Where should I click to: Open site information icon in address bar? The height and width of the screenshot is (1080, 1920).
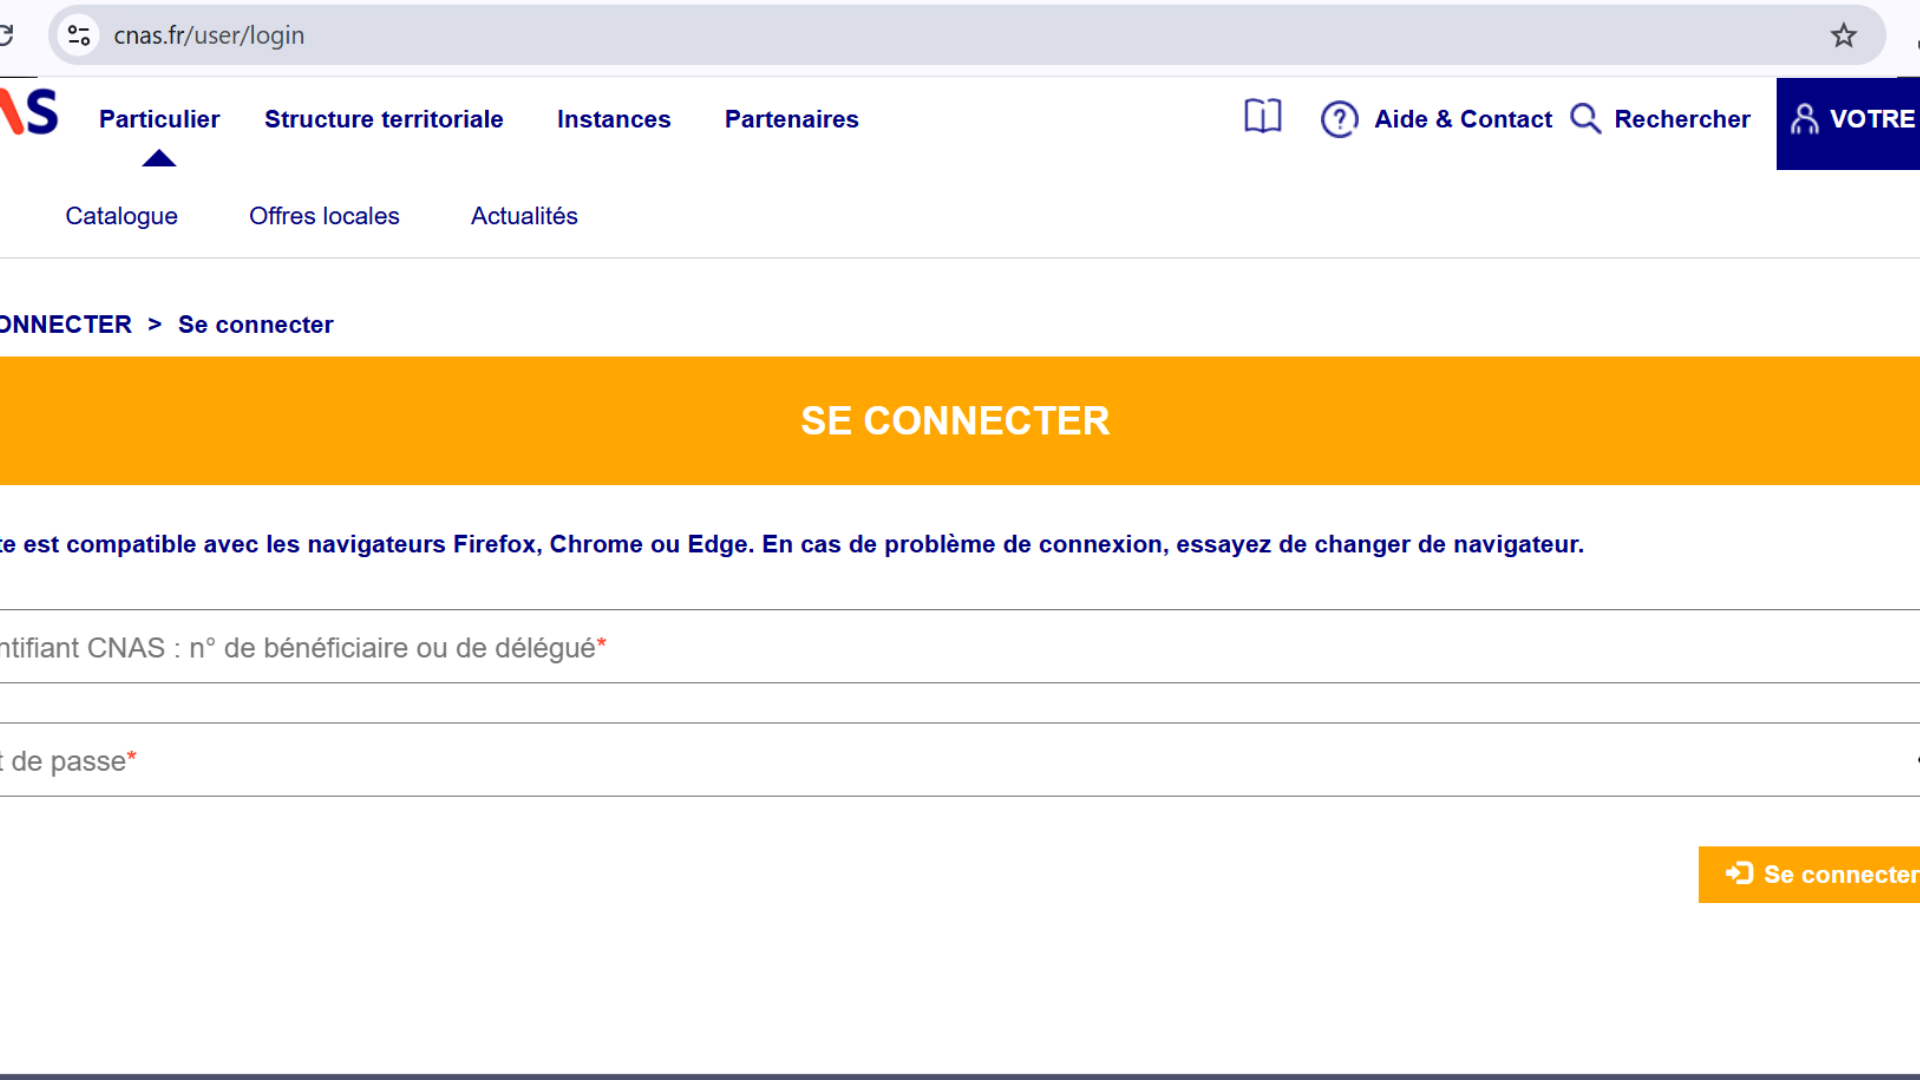(x=79, y=36)
